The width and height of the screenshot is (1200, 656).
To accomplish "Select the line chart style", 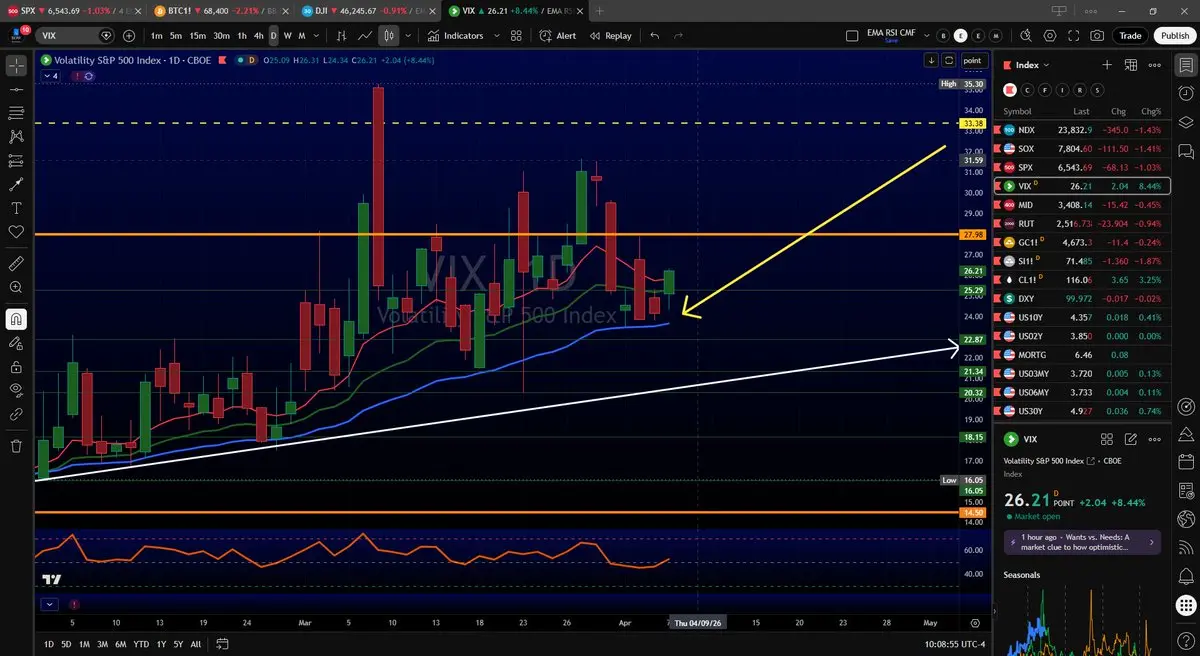I will 365,36.
